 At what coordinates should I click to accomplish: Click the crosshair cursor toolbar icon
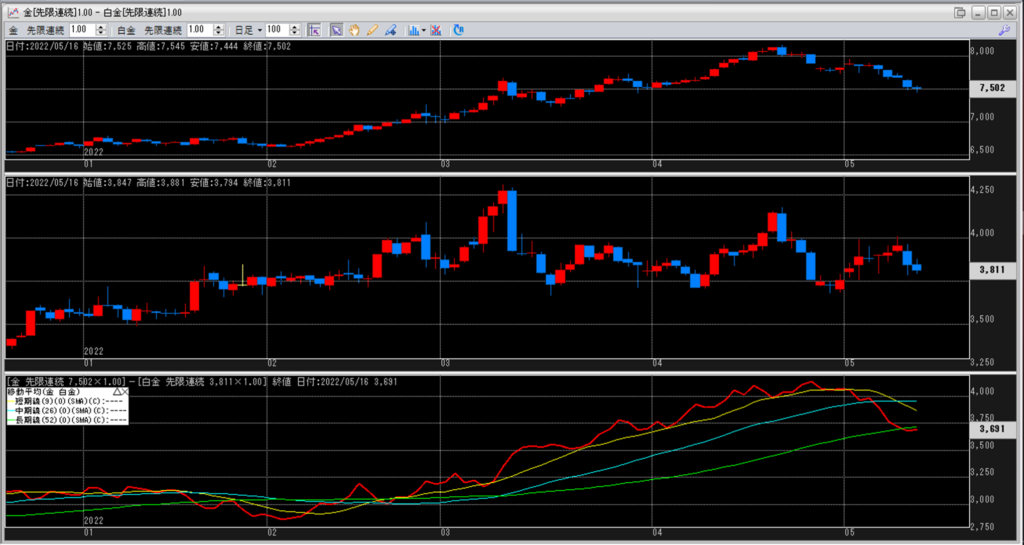click(x=314, y=30)
